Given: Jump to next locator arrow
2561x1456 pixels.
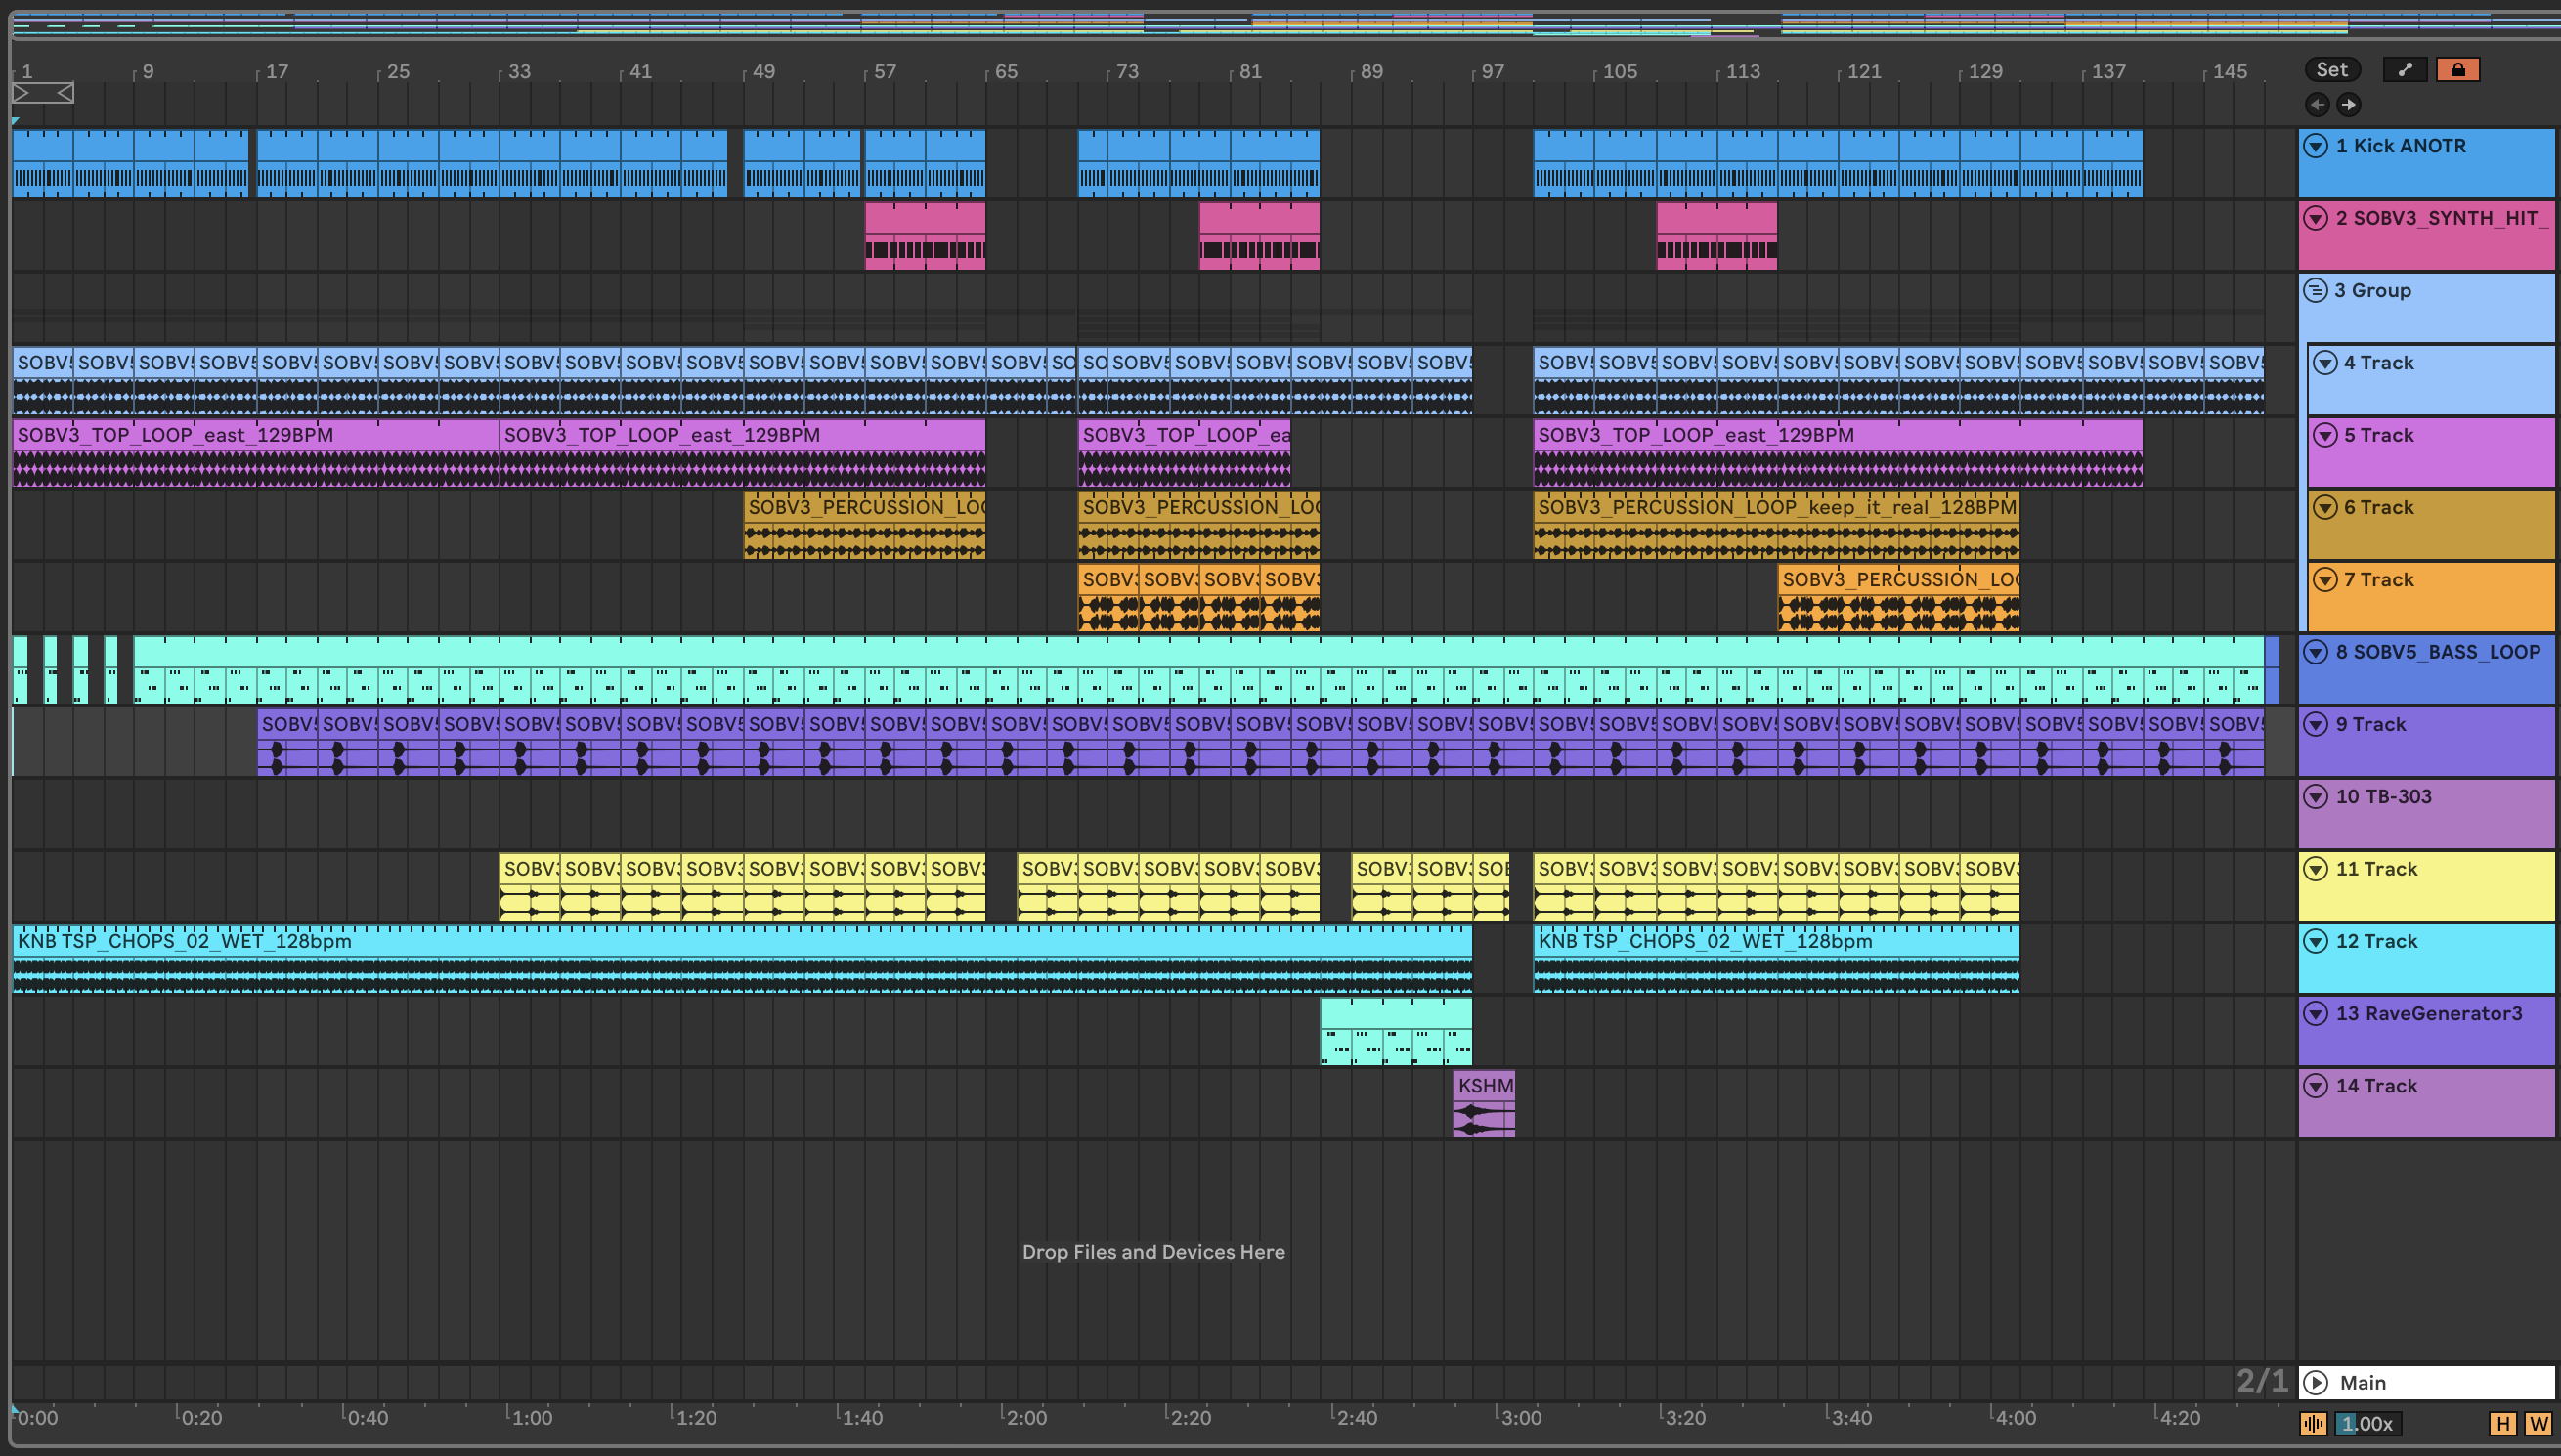Looking at the screenshot, I should click(x=2349, y=104).
